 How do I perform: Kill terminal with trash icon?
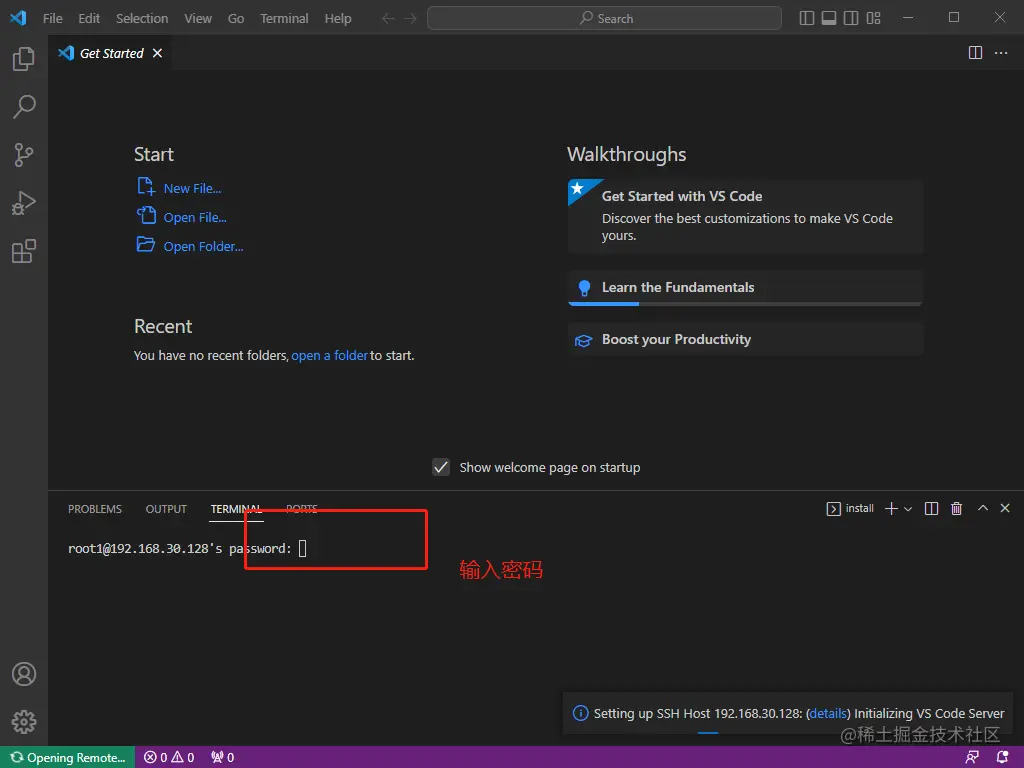click(956, 508)
